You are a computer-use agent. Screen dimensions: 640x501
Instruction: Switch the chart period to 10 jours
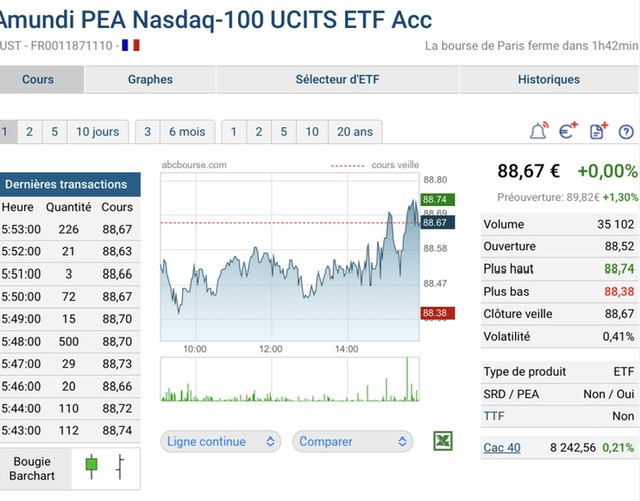tap(97, 131)
